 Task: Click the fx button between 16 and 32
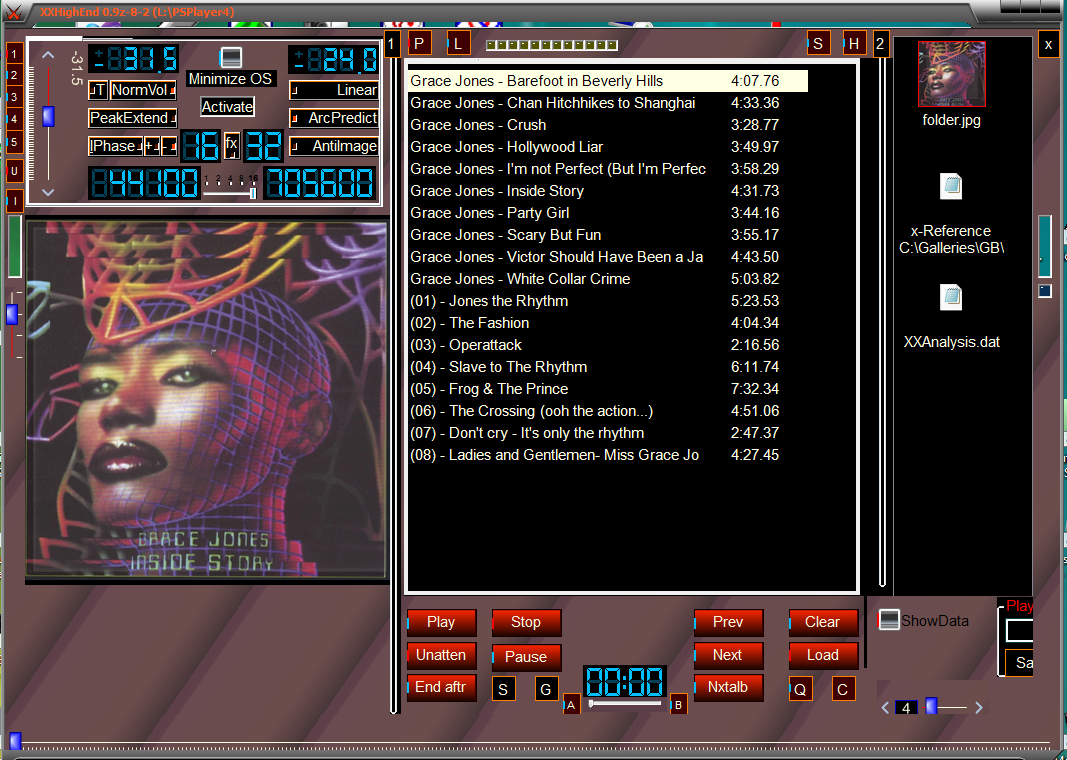click(x=231, y=145)
